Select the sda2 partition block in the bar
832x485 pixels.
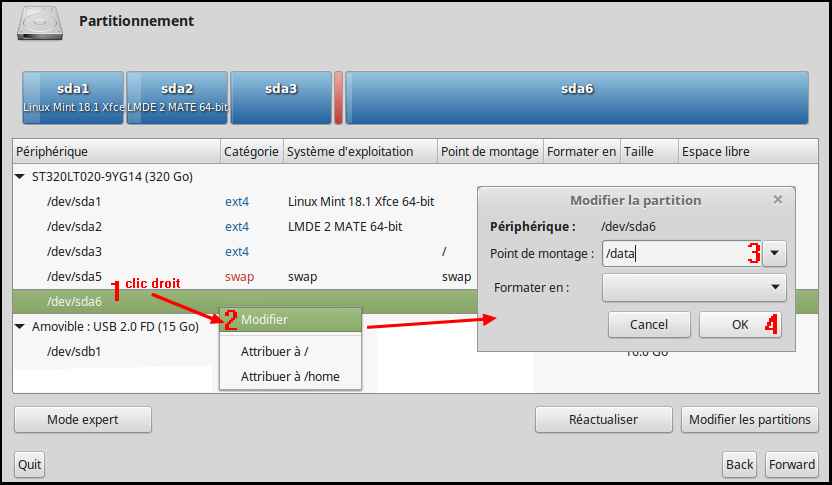tap(177, 97)
